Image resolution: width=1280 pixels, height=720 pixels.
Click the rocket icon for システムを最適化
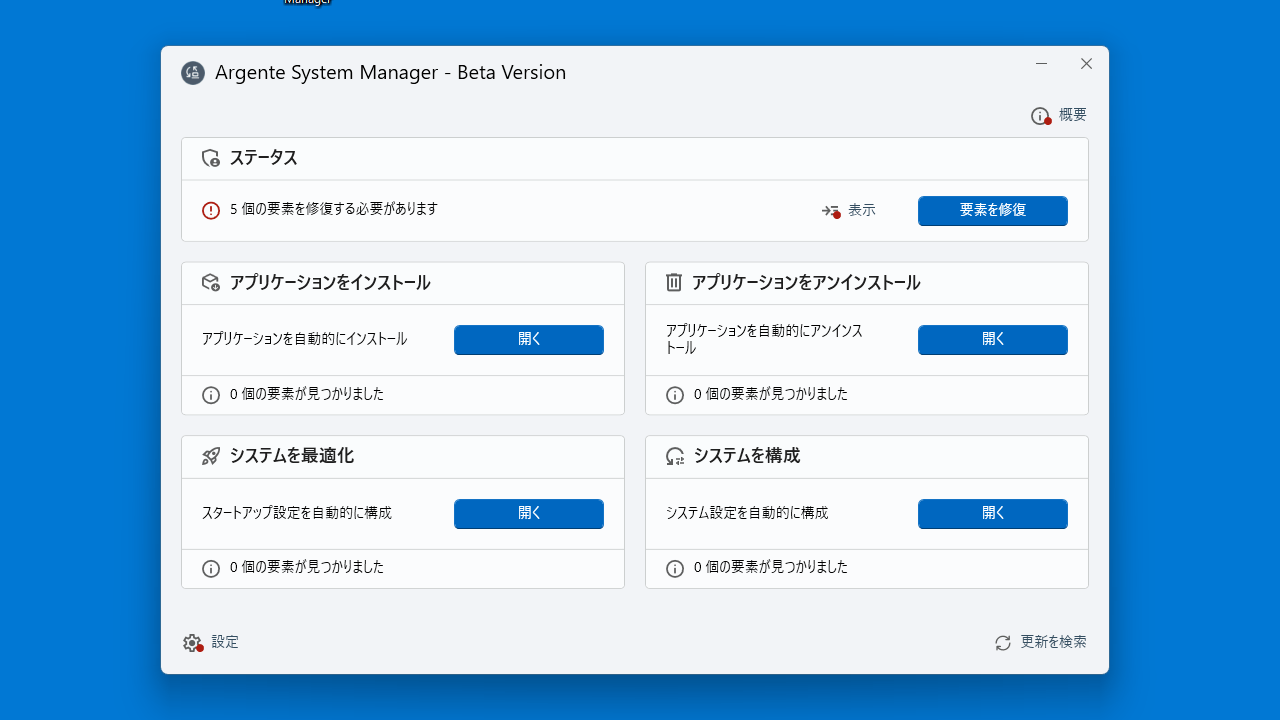click(x=210, y=456)
